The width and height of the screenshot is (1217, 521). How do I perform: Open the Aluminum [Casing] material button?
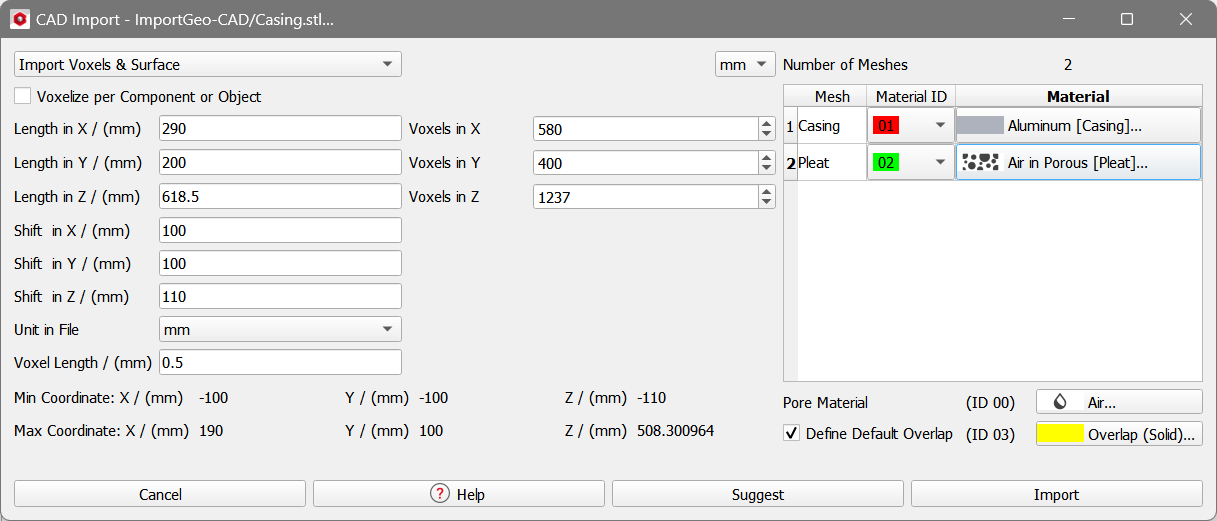pyautogui.click(x=1079, y=126)
